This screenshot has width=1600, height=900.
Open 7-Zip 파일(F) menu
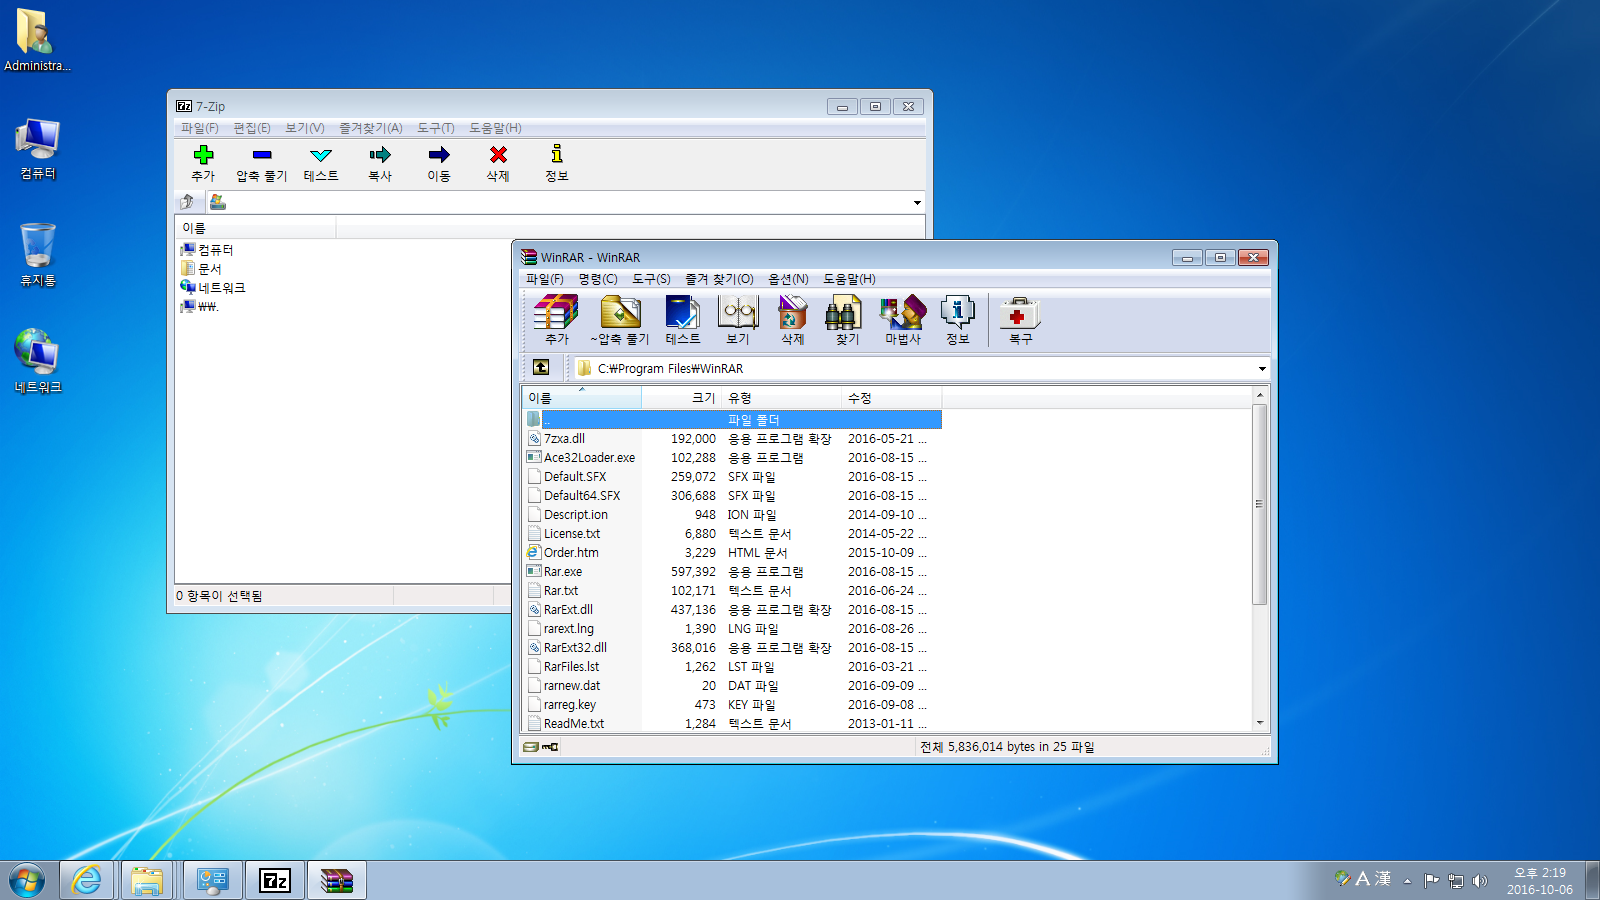tap(199, 128)
